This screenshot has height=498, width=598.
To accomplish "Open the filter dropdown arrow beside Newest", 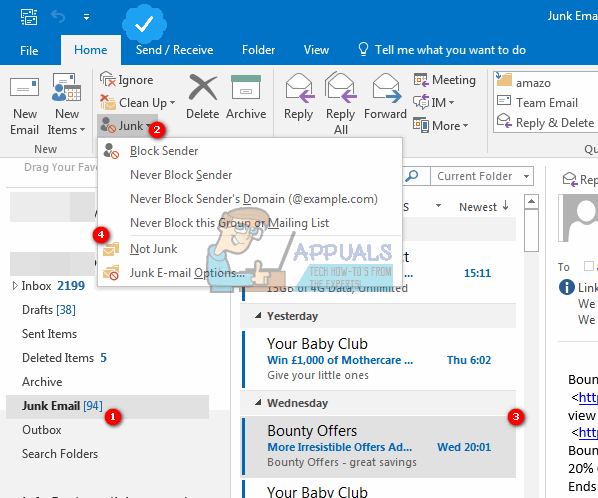I will coord(439,206).
